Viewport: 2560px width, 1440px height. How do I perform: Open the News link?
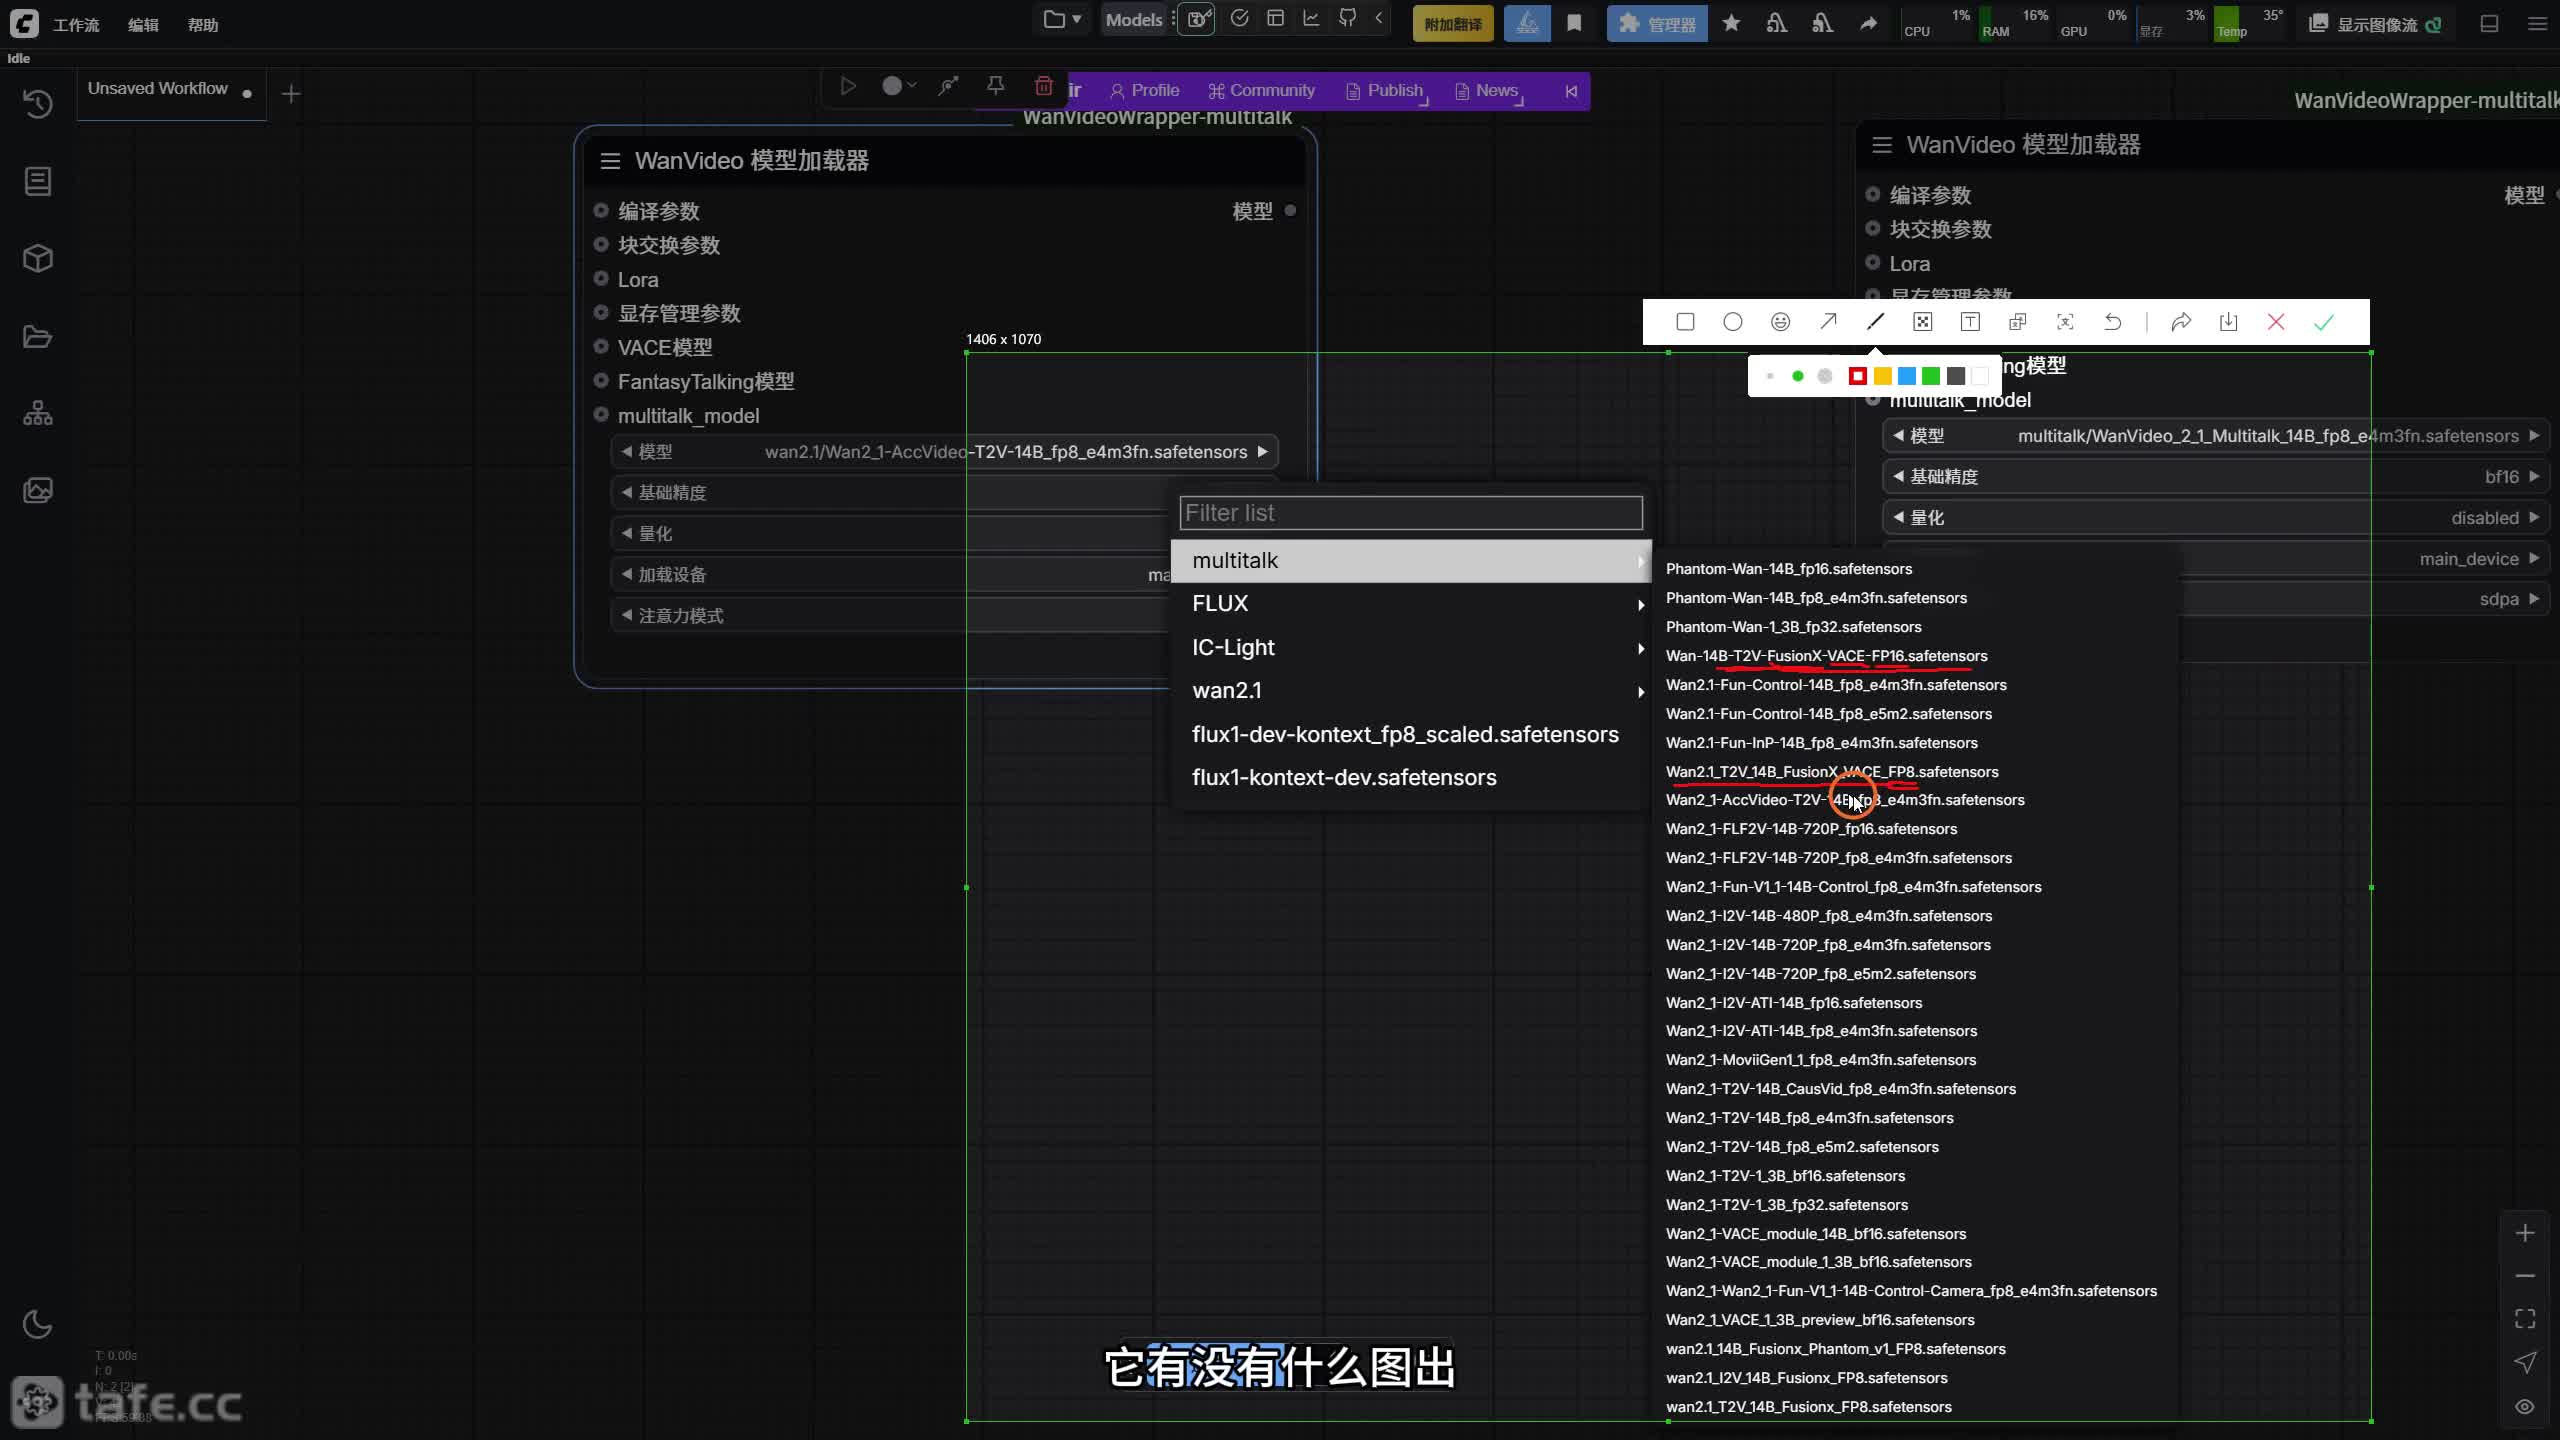(1488, 91)
